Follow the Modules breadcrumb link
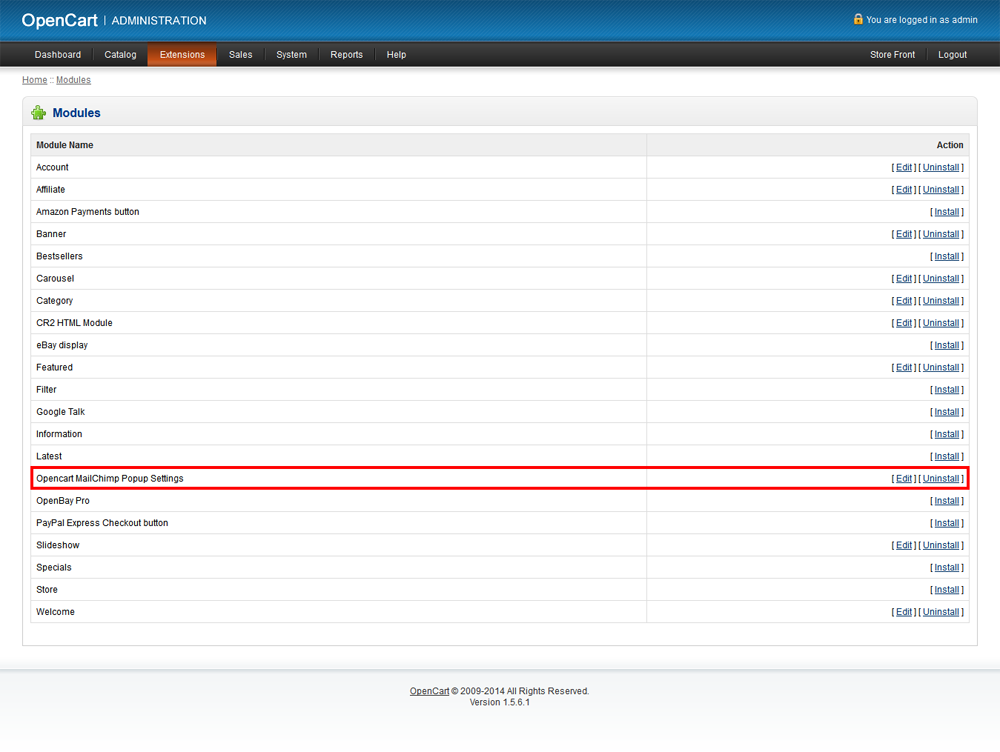Image resolution: width=1000 pixels, height=752 pixels. tap(73, 80)
